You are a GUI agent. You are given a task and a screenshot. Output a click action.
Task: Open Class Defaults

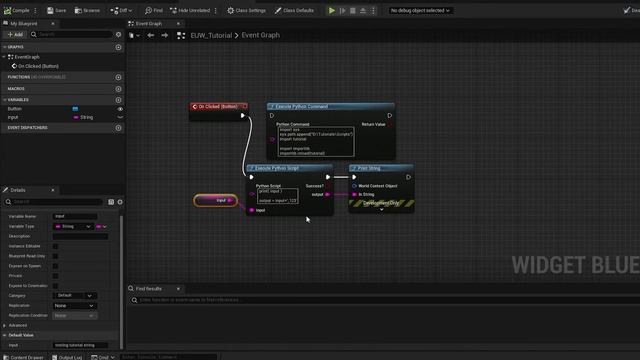pos(294,10)
